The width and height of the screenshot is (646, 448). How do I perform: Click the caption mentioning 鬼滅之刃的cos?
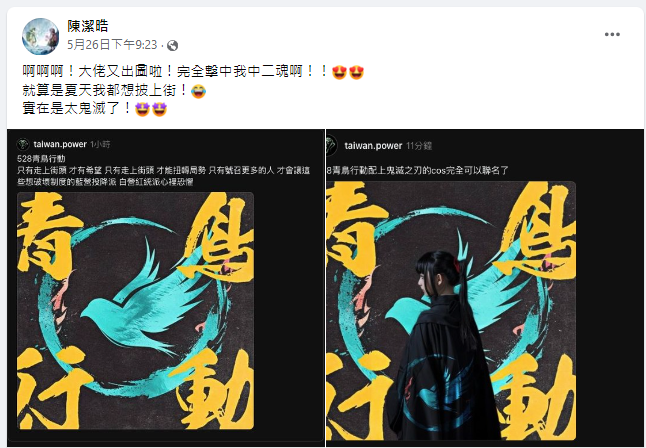[417, 170]
